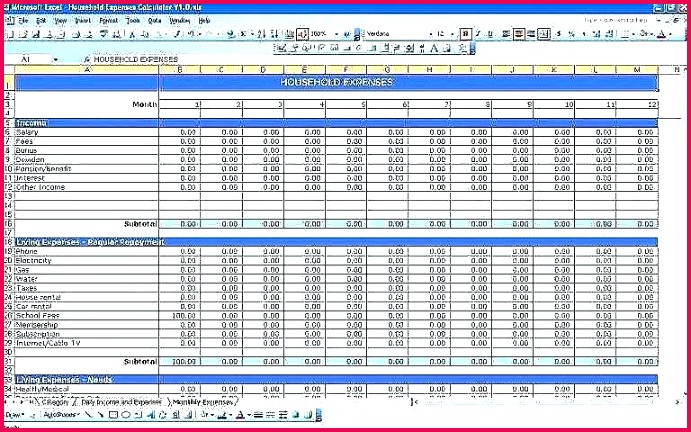The image size is (691, 432).
Task: Click the Center align icon
Action: (519, 33)
